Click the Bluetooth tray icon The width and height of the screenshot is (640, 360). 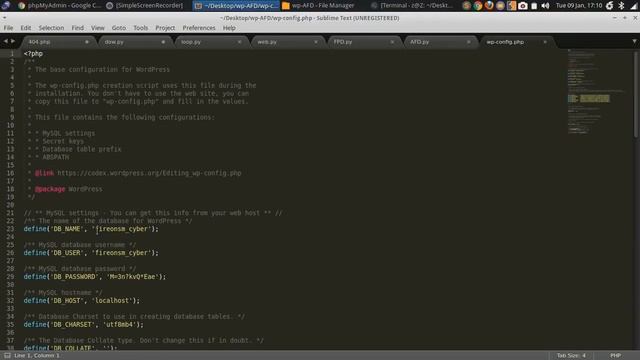tap(621, 6)
